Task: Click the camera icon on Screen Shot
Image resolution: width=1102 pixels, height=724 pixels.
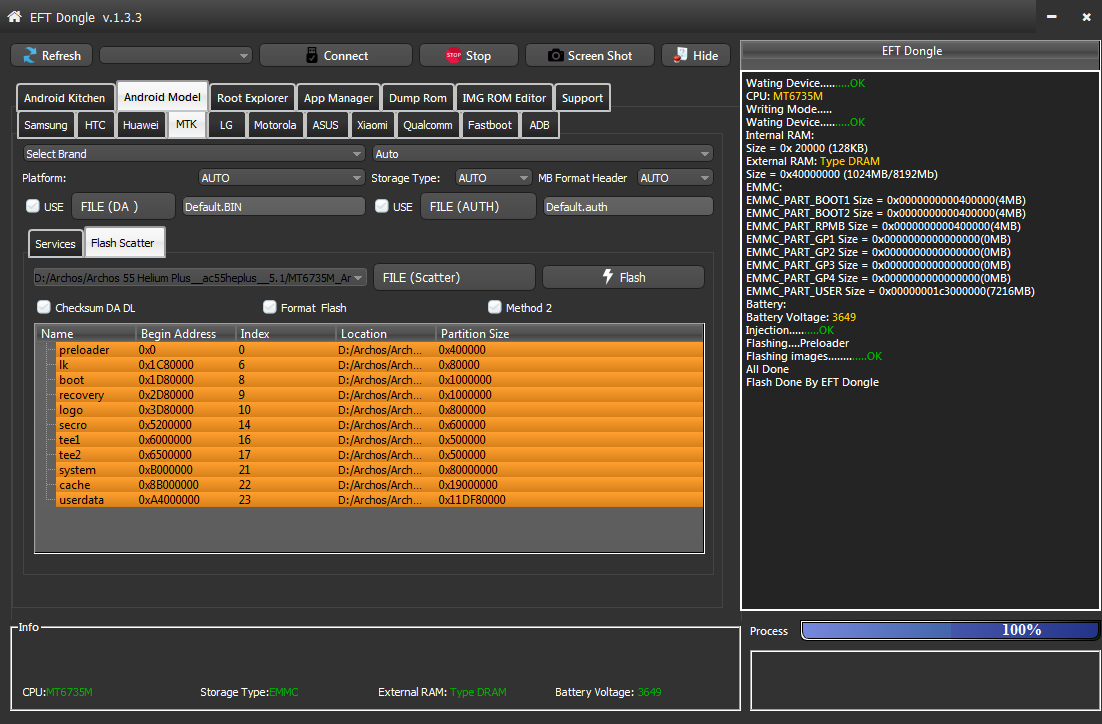Action: pyautogui.click(x=555, y=56)
